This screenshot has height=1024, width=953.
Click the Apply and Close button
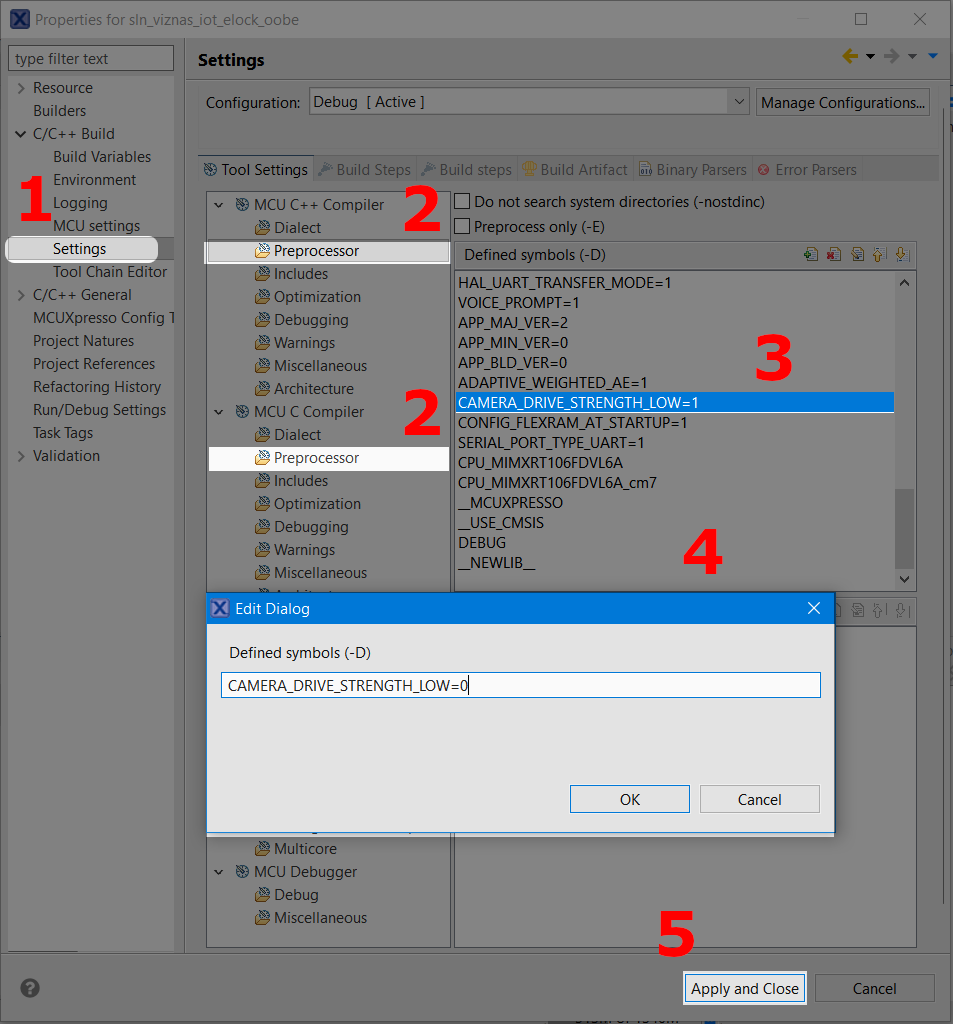pos(744,988)
